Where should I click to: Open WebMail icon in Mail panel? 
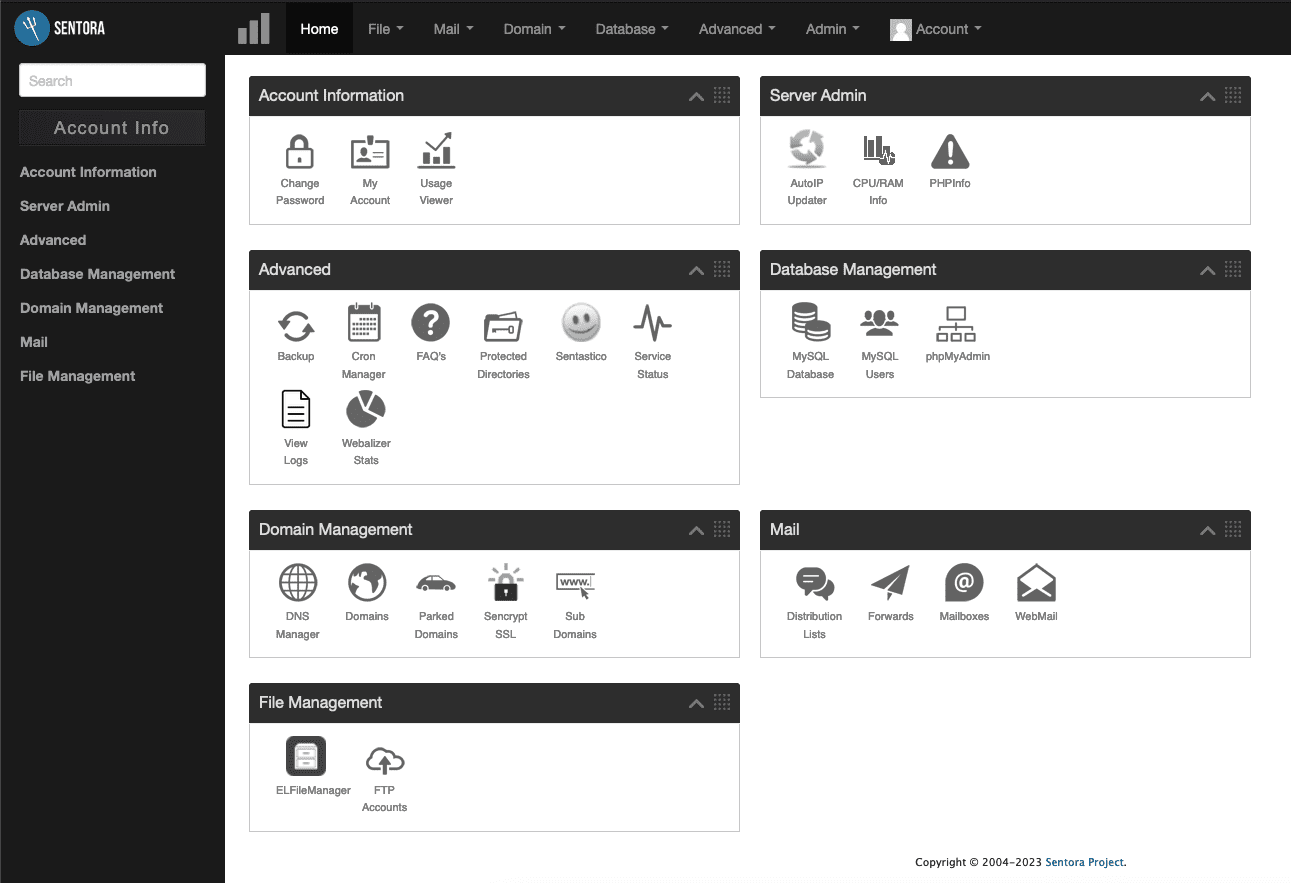(x=1035, y=583)
